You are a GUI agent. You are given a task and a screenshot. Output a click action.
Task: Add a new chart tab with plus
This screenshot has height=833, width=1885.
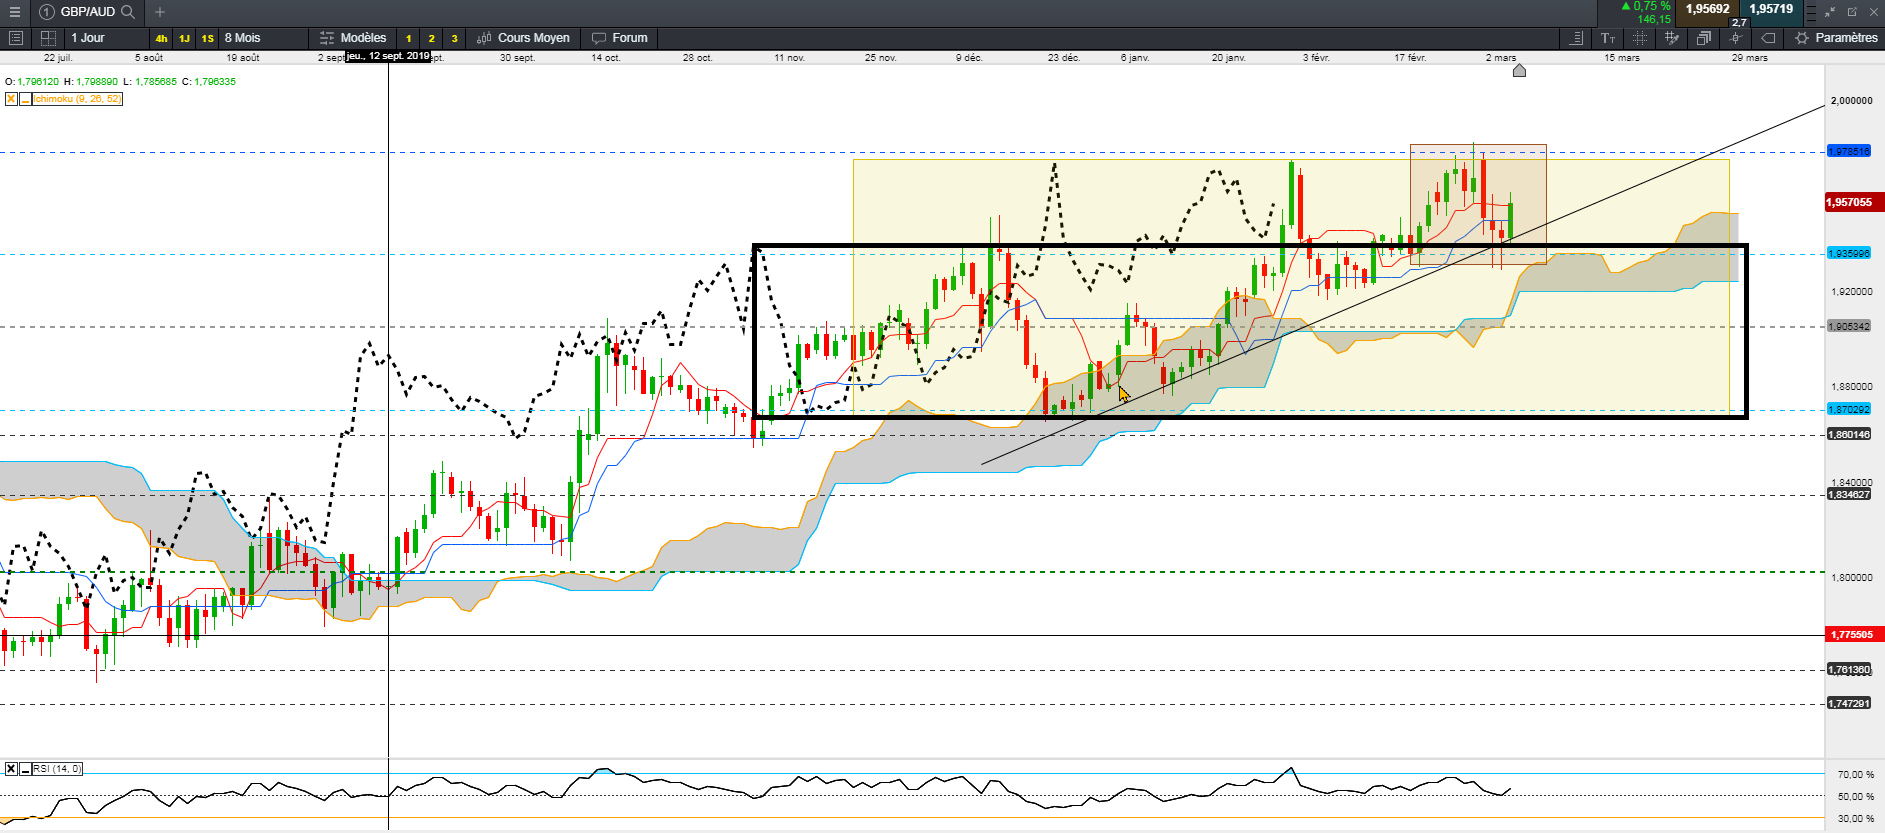click(160, 12)
